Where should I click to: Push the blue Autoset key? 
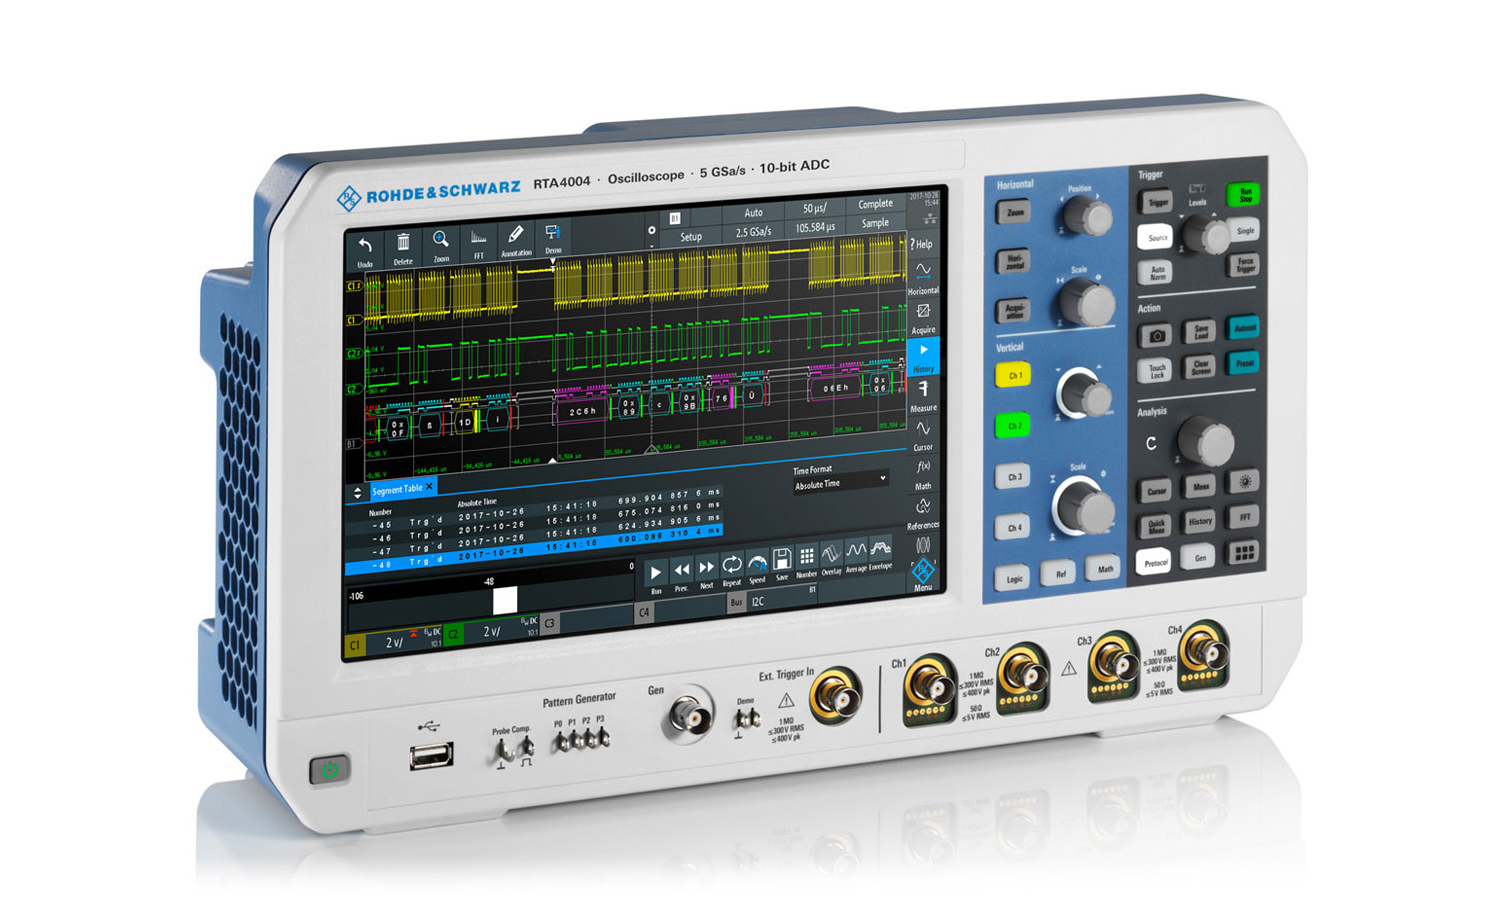click(1244, 327)
